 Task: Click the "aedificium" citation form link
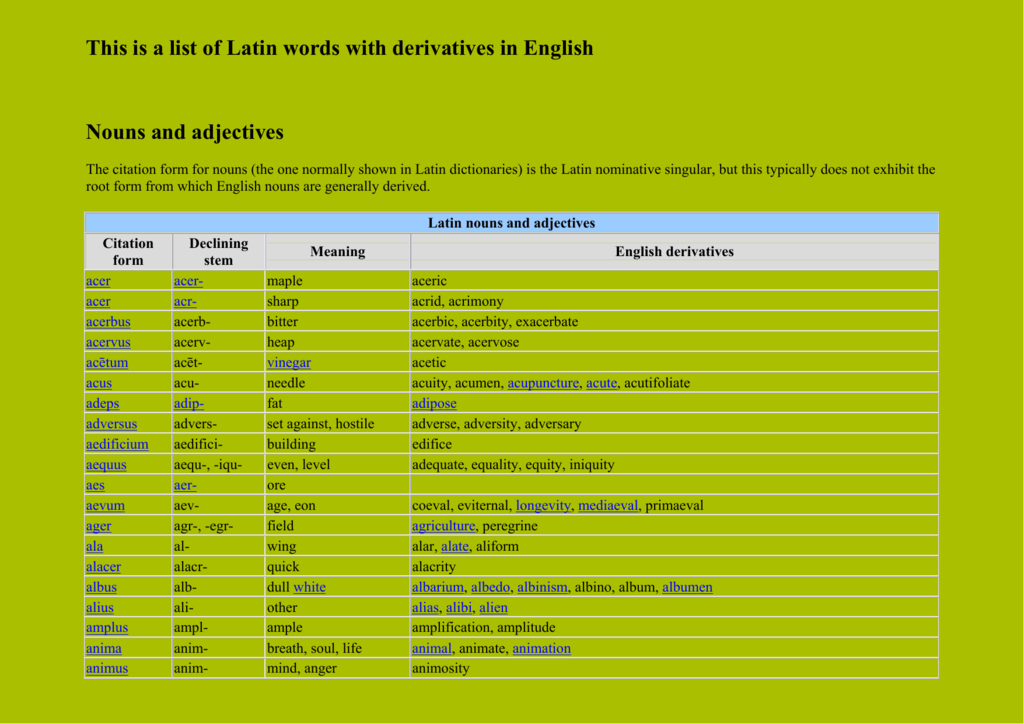pos(117,444)
